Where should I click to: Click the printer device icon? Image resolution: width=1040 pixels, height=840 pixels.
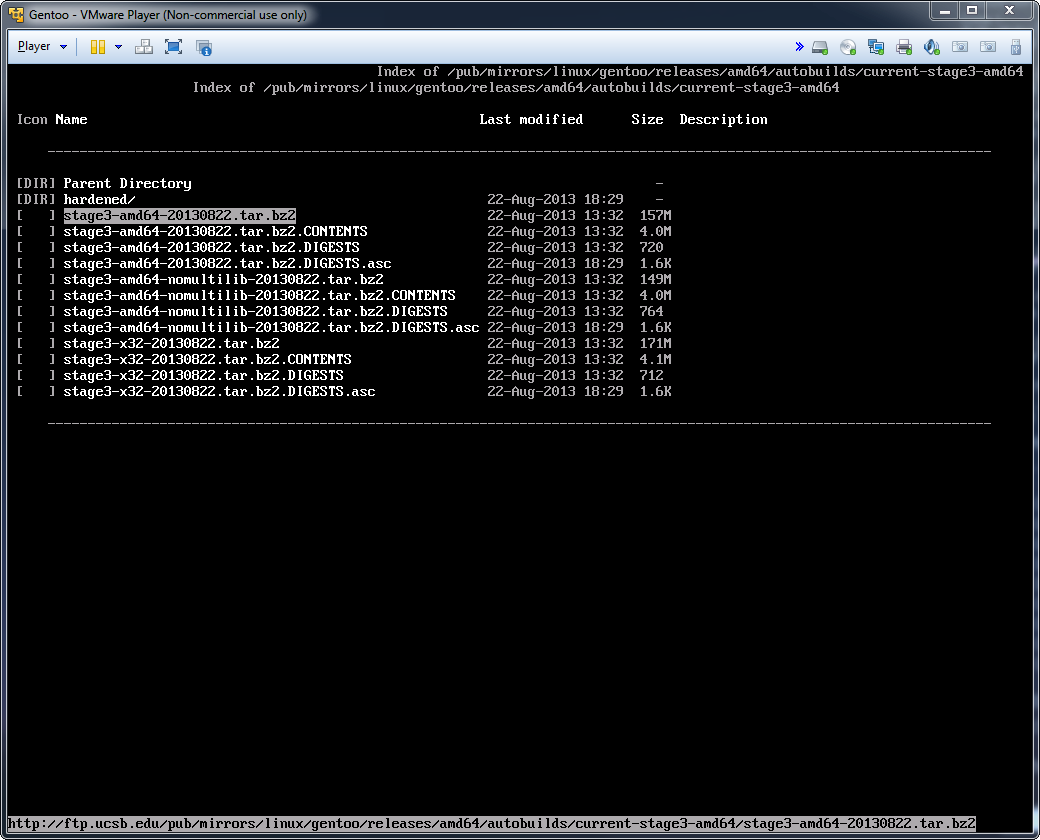tap(903, 47)
